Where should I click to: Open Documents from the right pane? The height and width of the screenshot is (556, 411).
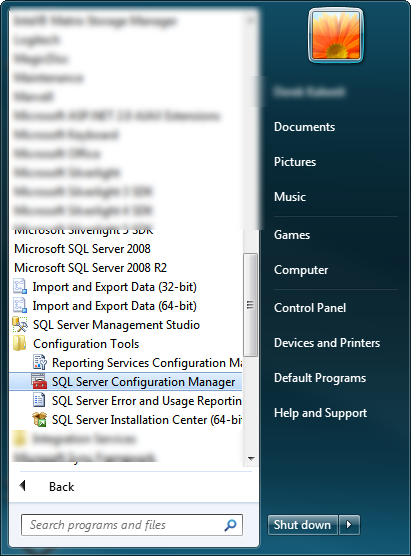coord(304,127)
